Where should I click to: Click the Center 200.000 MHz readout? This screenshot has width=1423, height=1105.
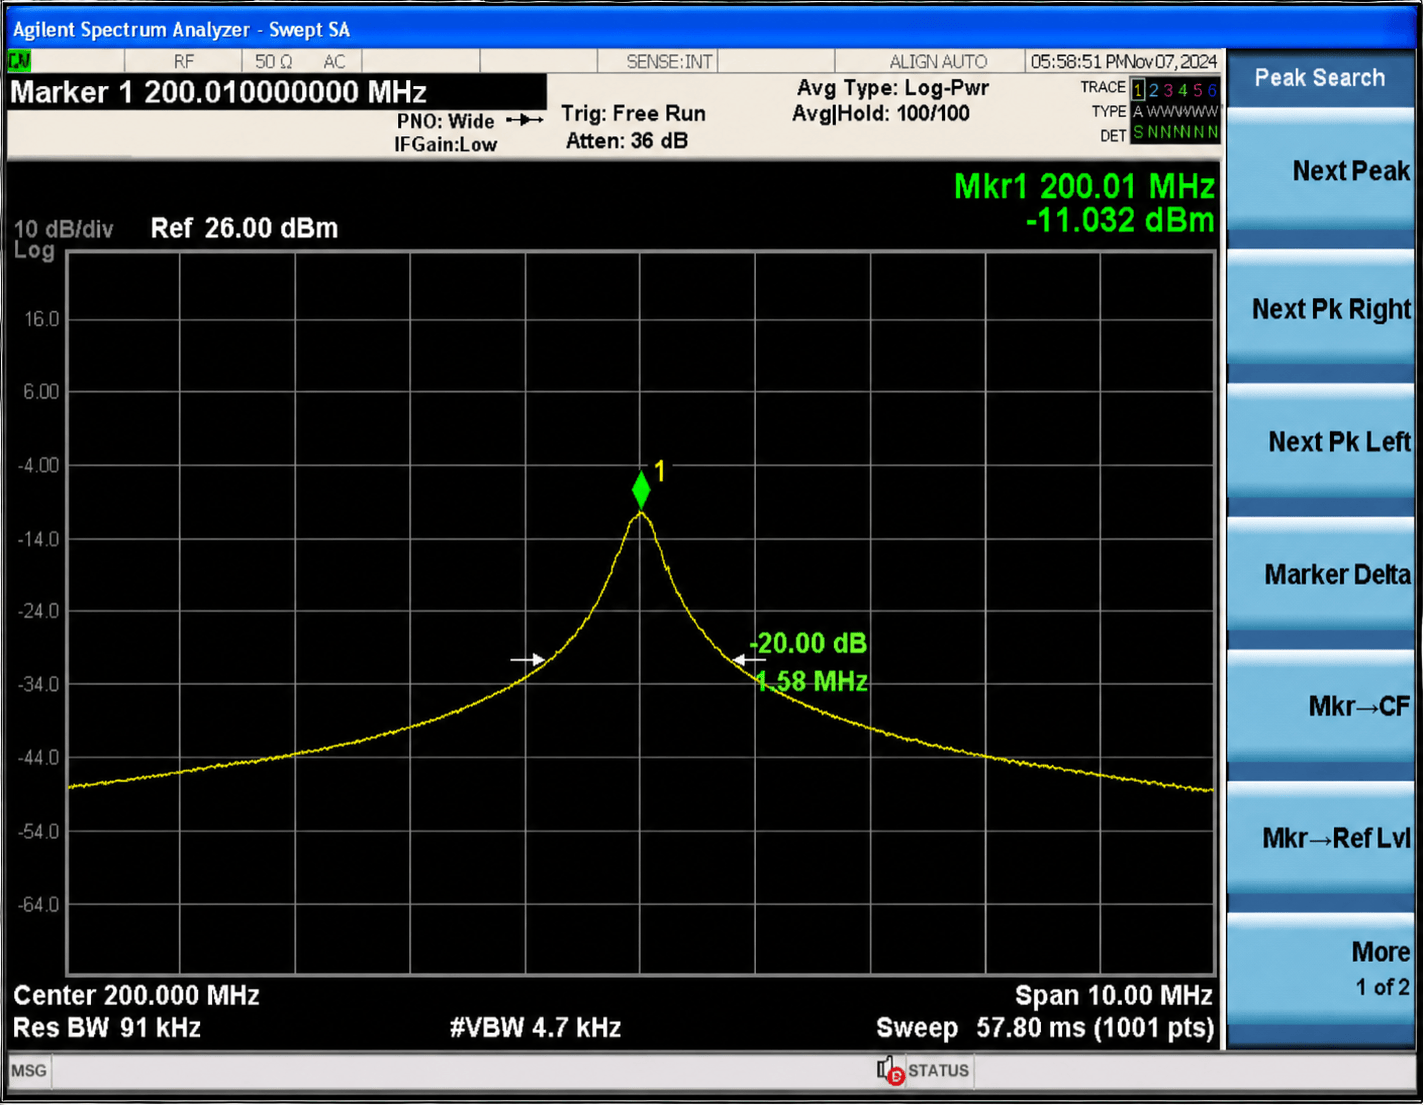click(136, 996)
